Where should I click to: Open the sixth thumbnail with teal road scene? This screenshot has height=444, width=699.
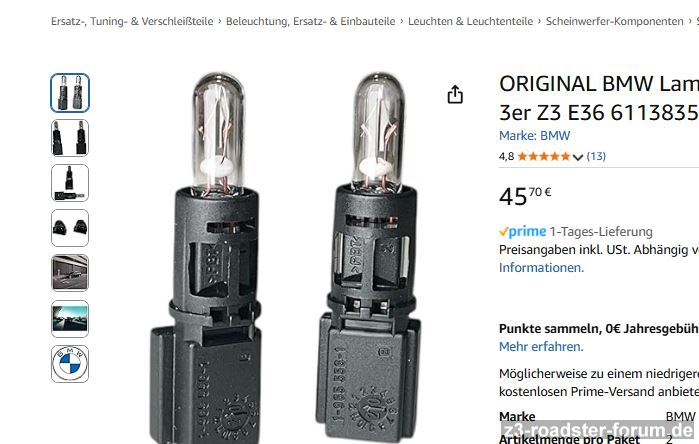(x=70, y=318)
